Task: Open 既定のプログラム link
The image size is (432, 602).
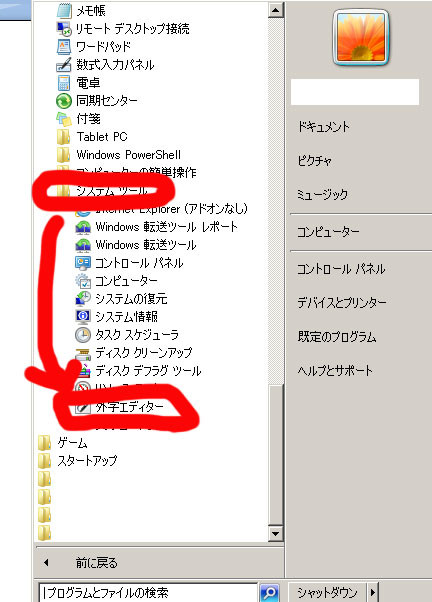Action: pyautogui.click(x=337, y=337)
